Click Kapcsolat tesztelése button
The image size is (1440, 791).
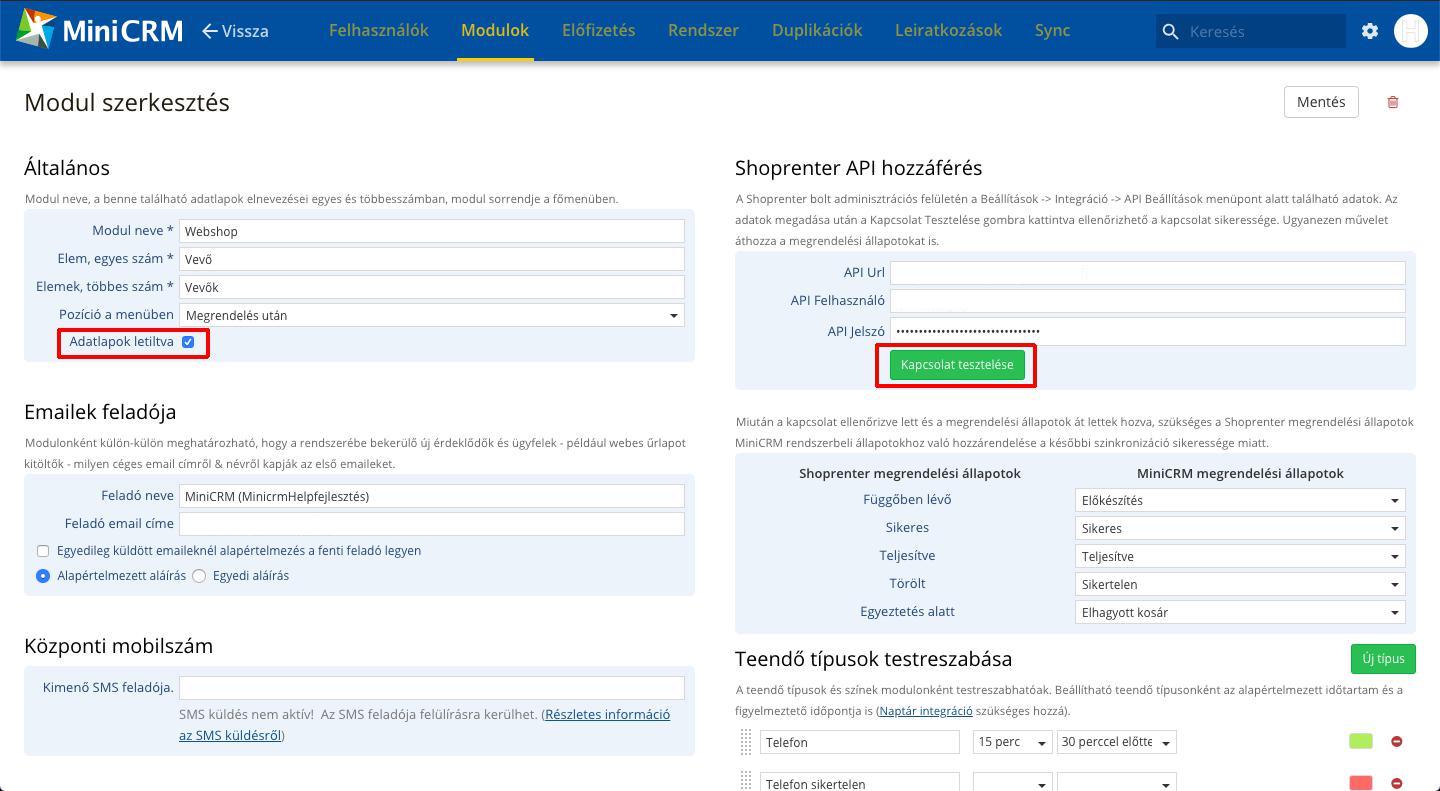957,365
